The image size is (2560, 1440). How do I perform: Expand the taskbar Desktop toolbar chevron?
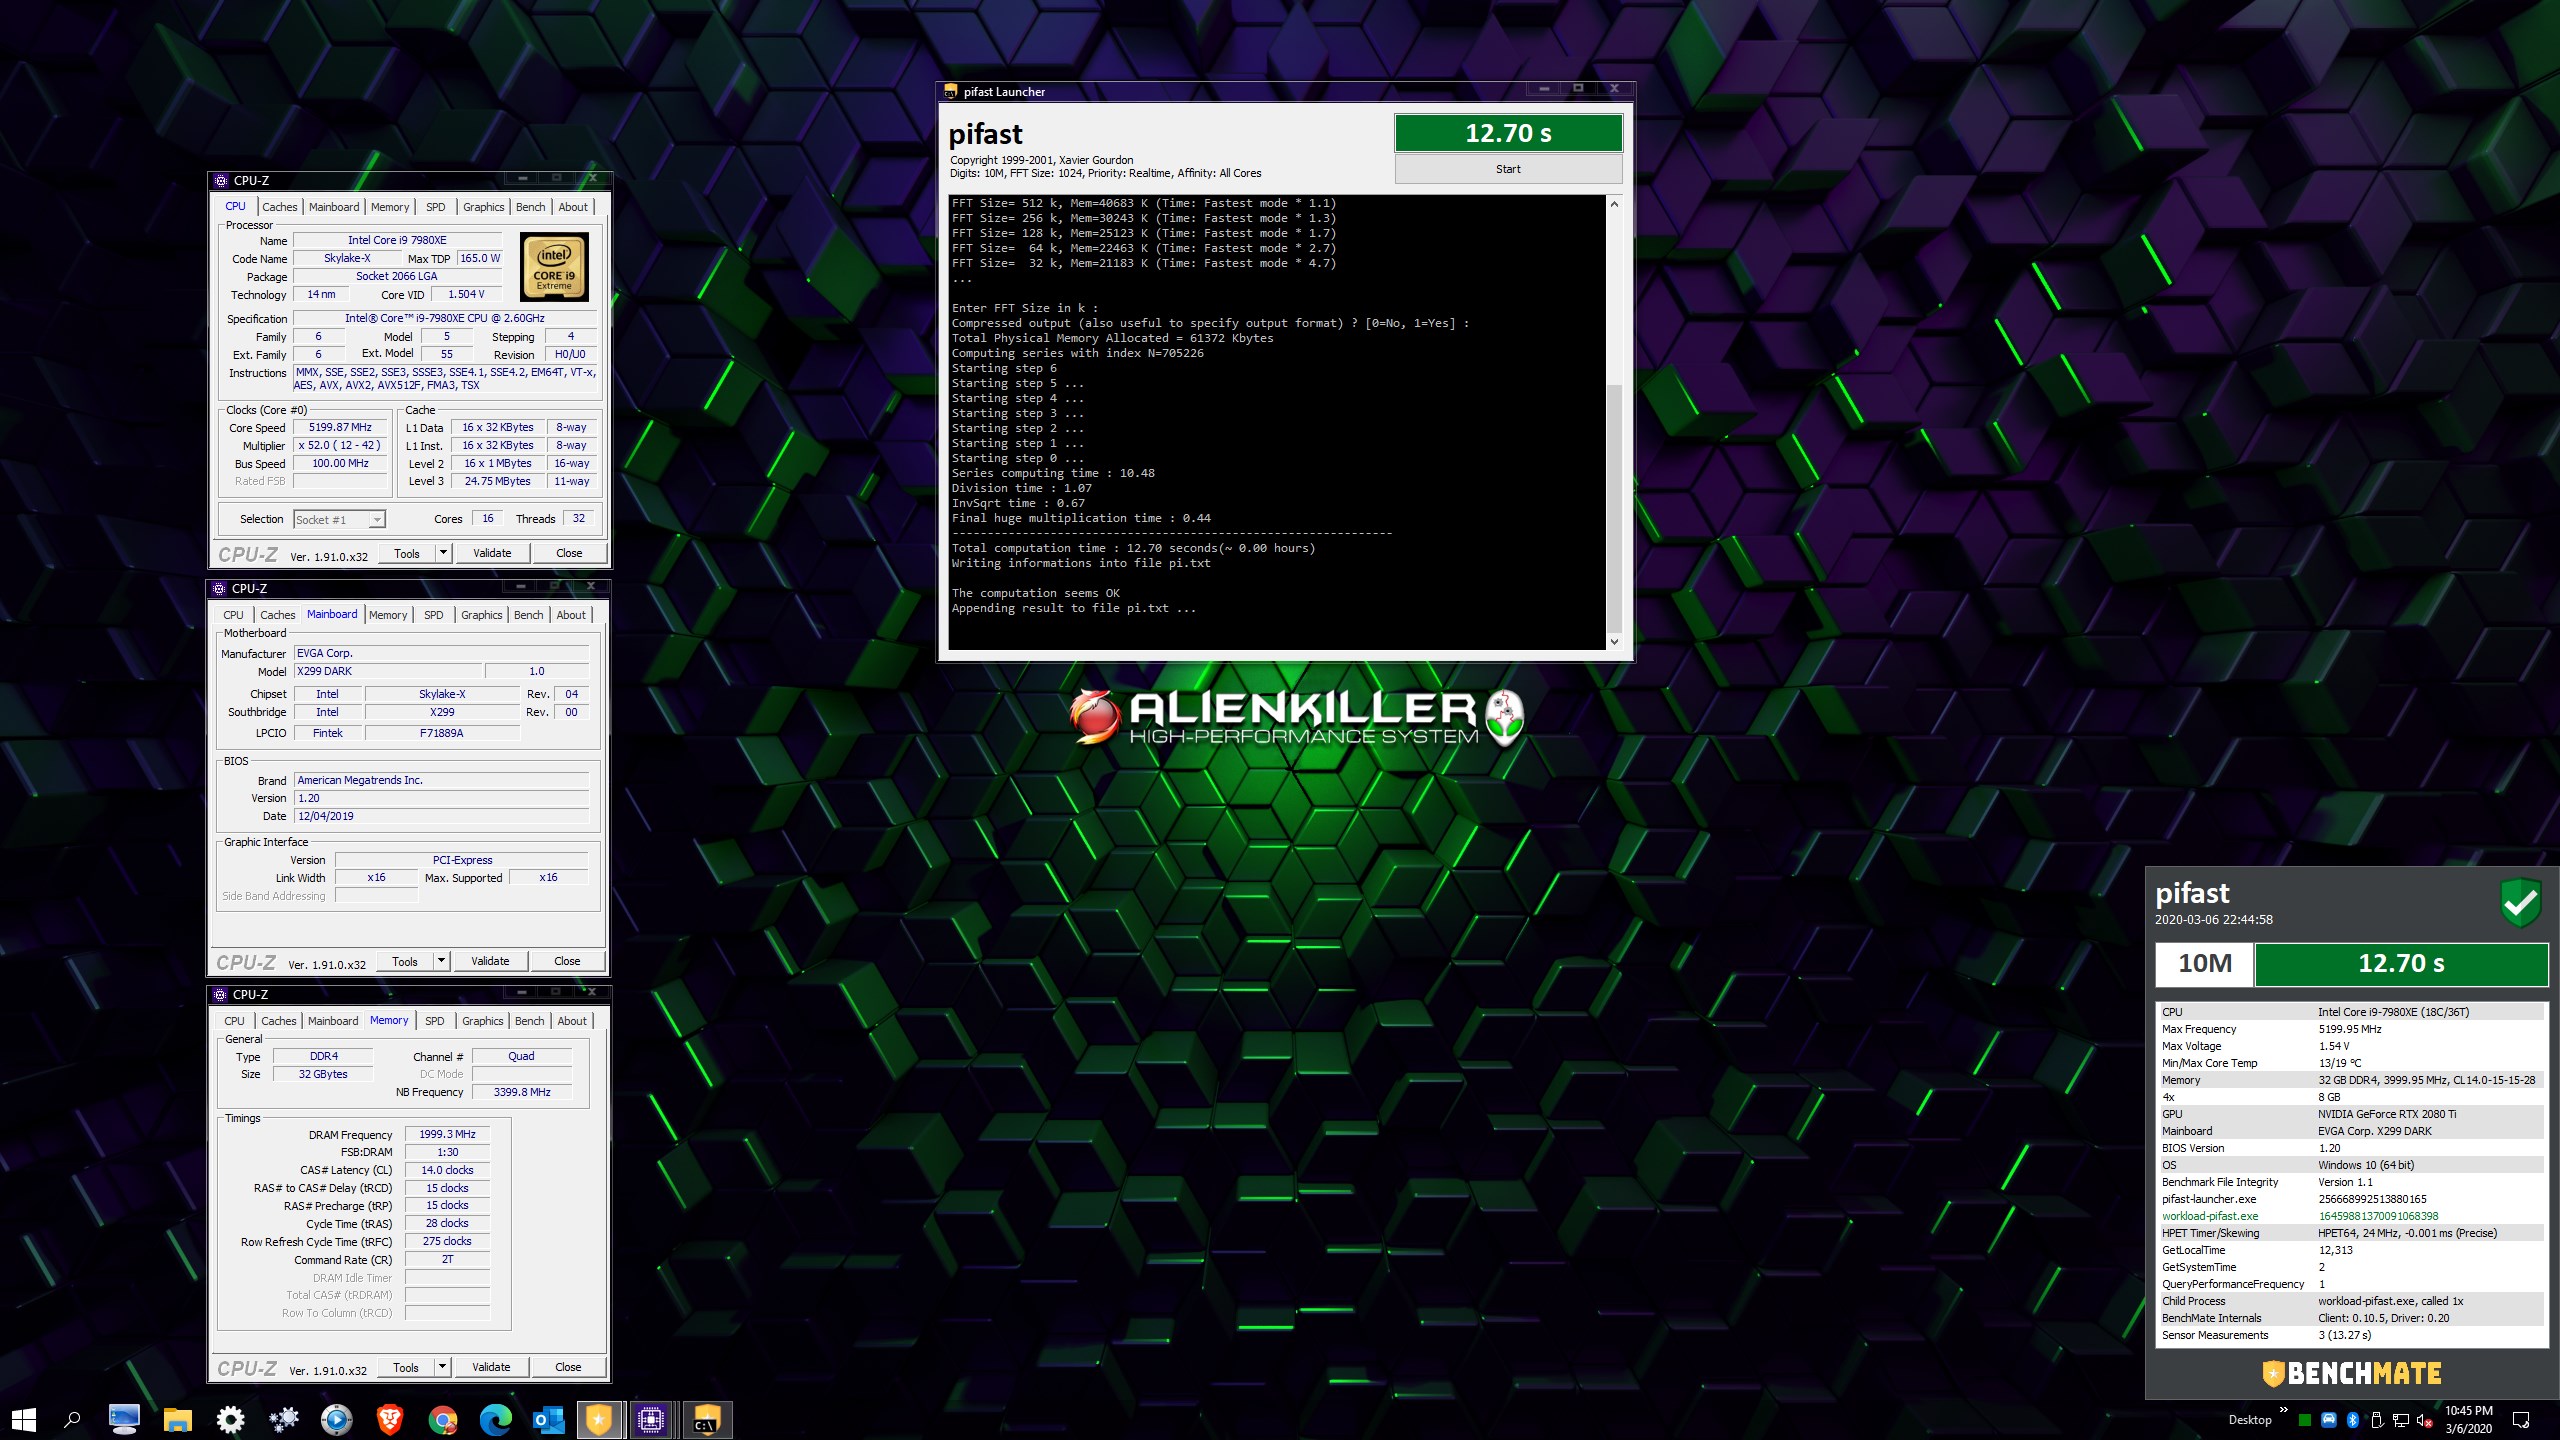pyautogui.click(x=2283, y=1410)
